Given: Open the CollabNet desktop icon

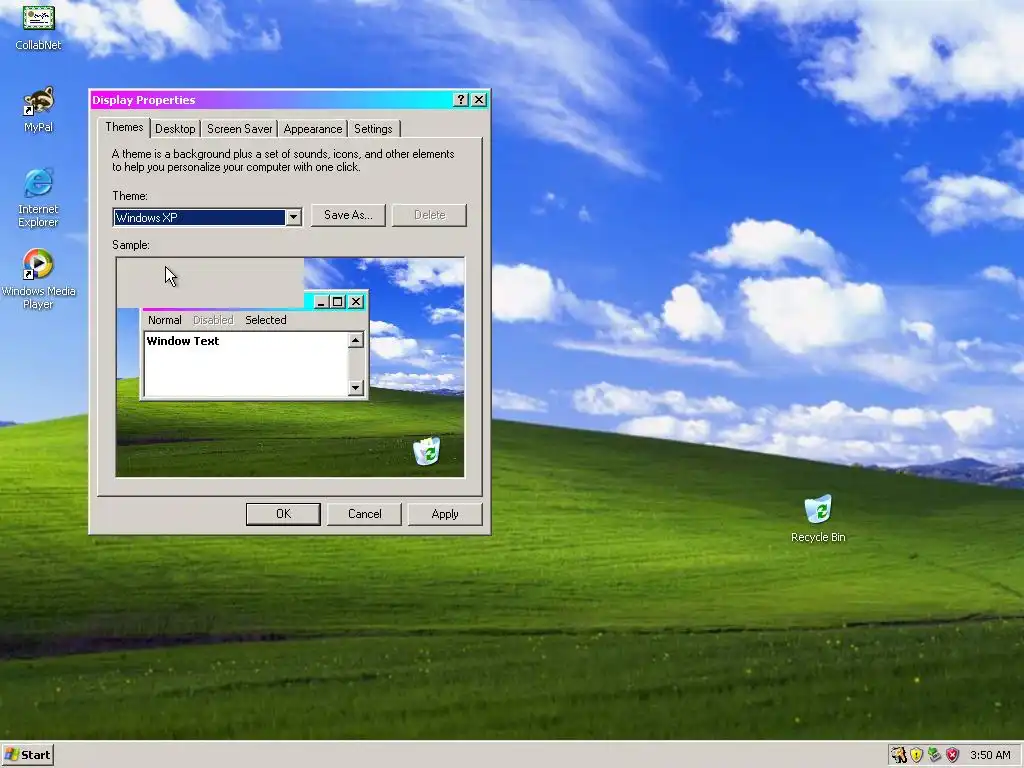Looking at the screenshot, I should pyautogui.click(x=39, y=26).
